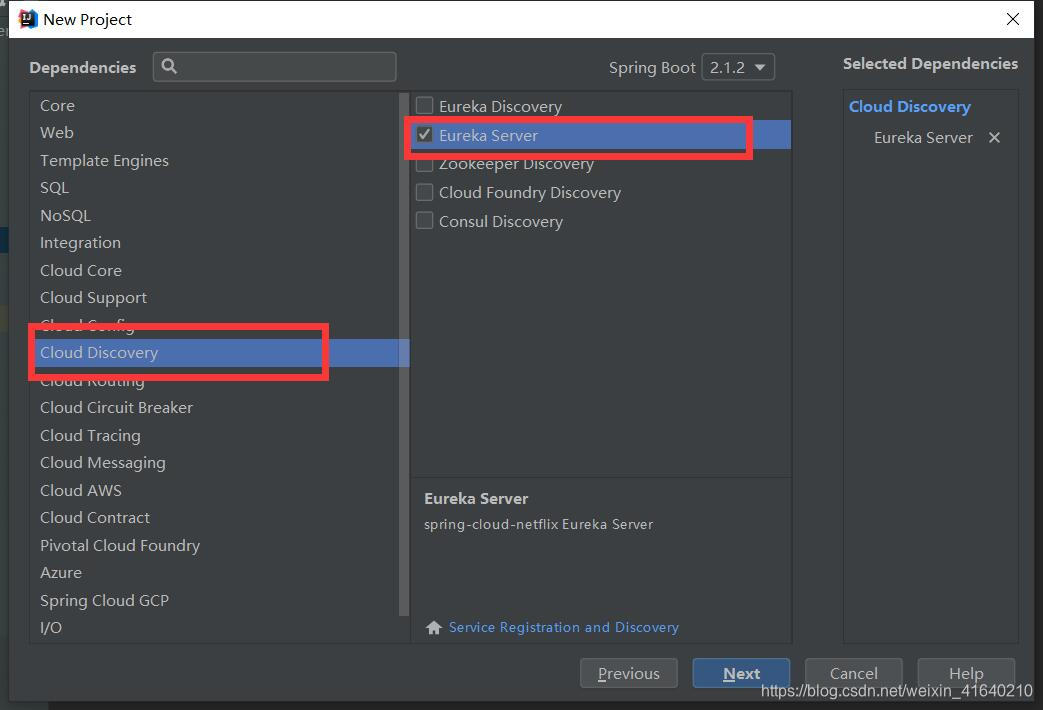Select the Cloud AWS category

tap(214, 490)
